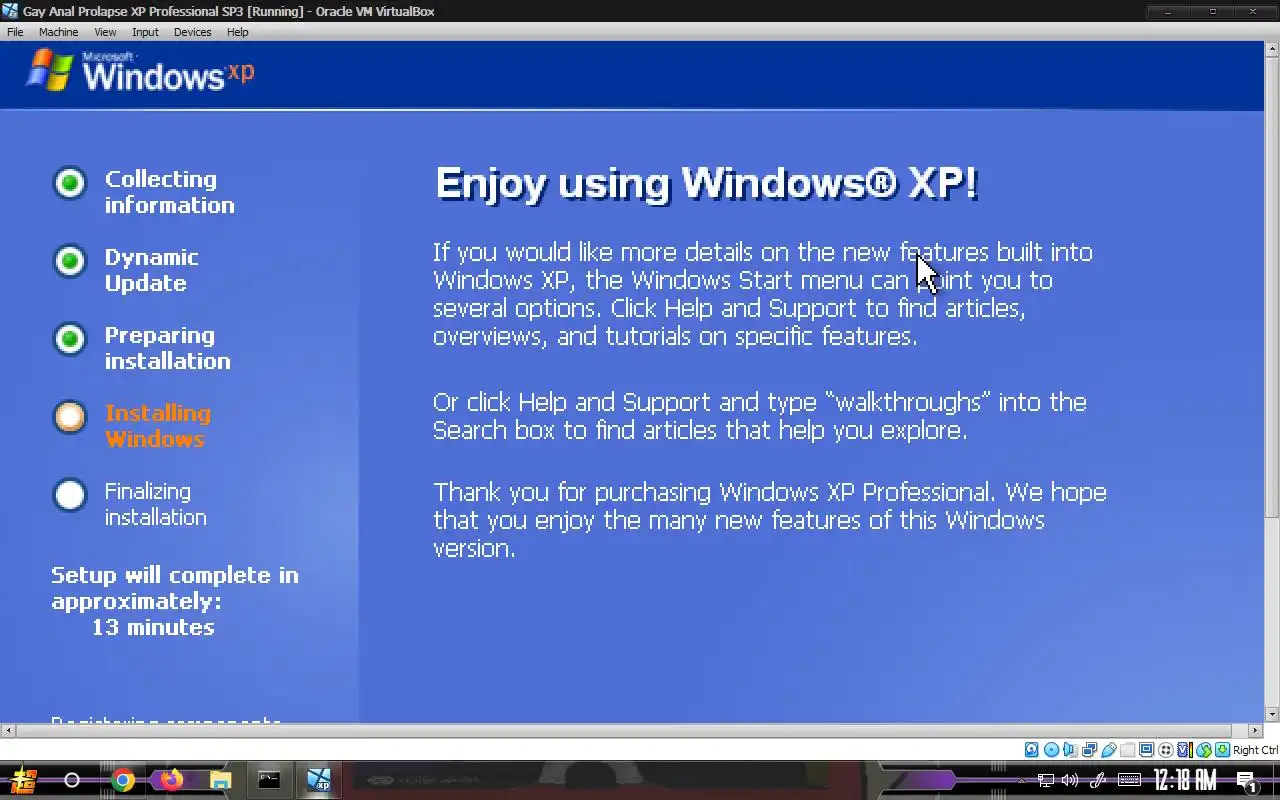
Task: Click the USB devices status icon
Action: tap(1108, 750)
